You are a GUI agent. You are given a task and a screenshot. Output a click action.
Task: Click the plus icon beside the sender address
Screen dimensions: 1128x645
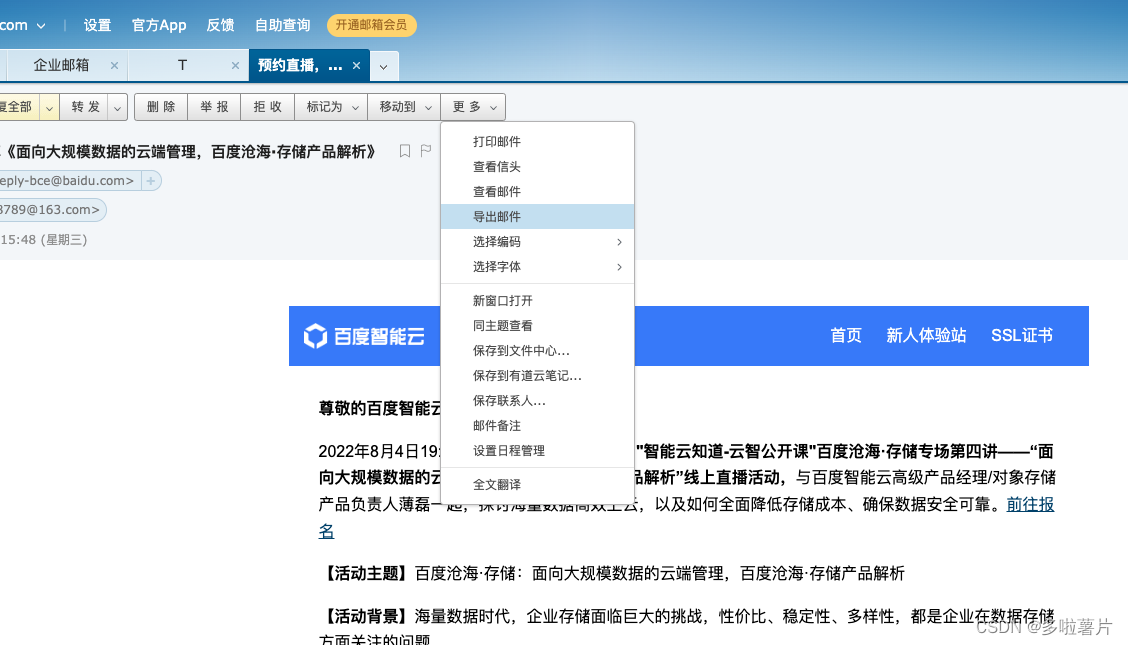pyautogui.click(x=150, y=180)
